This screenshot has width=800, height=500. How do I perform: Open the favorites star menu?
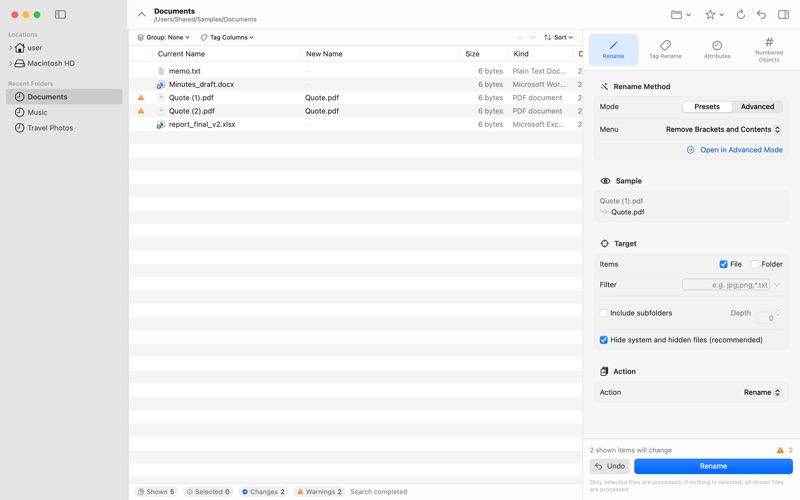point(714,15)
